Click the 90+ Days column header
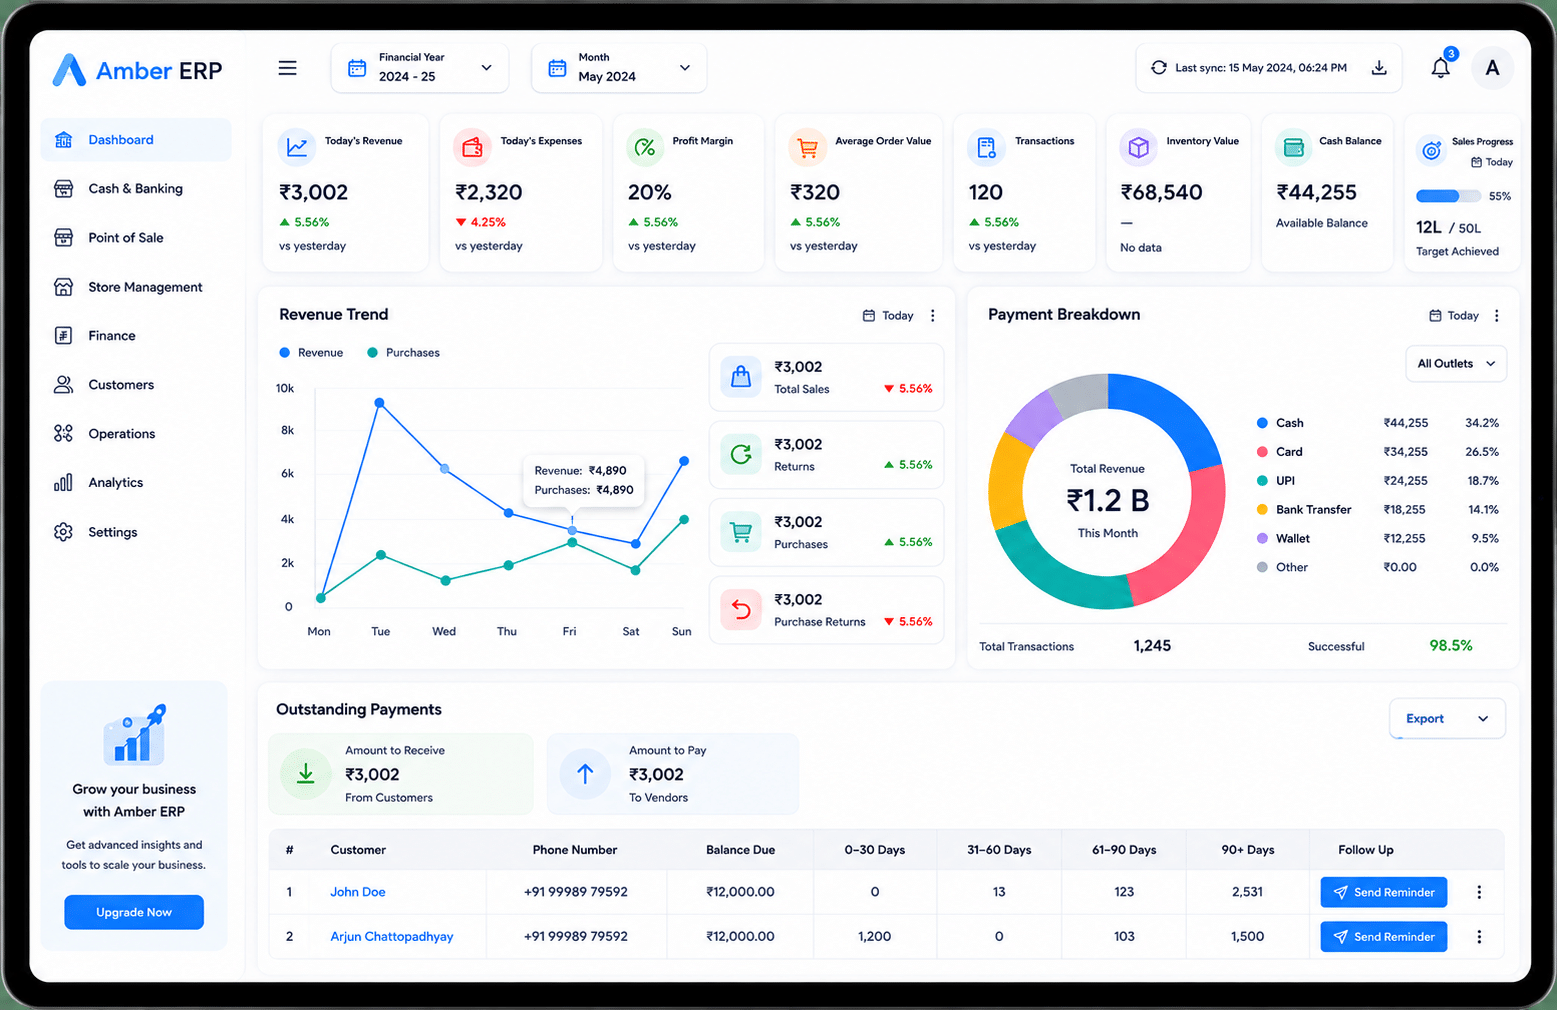This screenshot has width=1557, height=1010. click(1248, 850)
